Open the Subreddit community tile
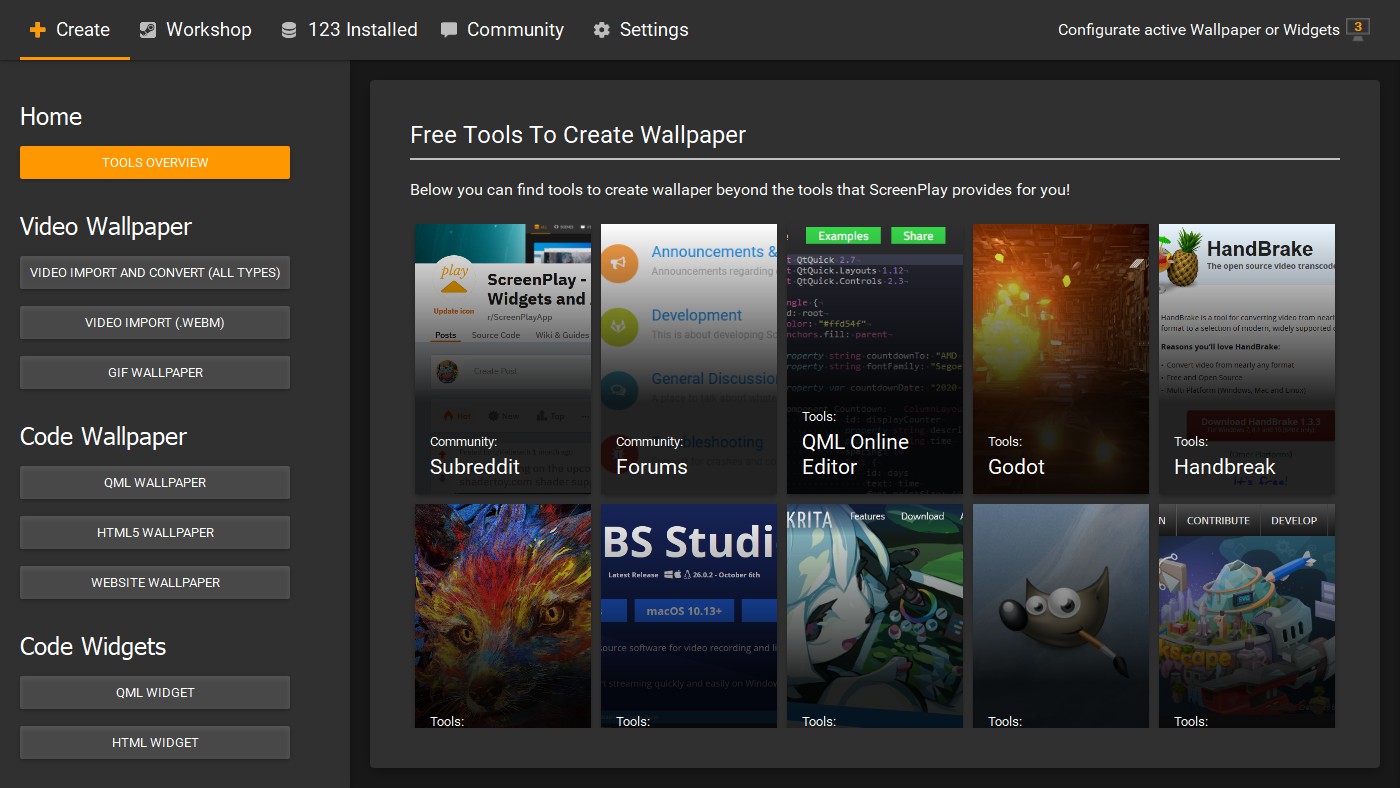 (x=503, y=359)
